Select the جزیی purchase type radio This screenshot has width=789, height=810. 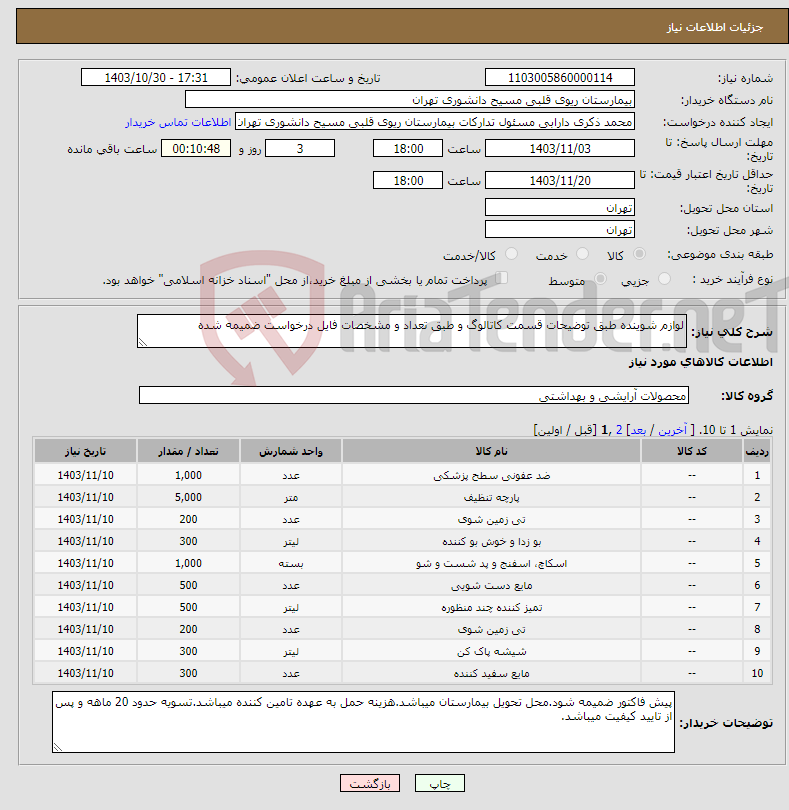[664, 279]
